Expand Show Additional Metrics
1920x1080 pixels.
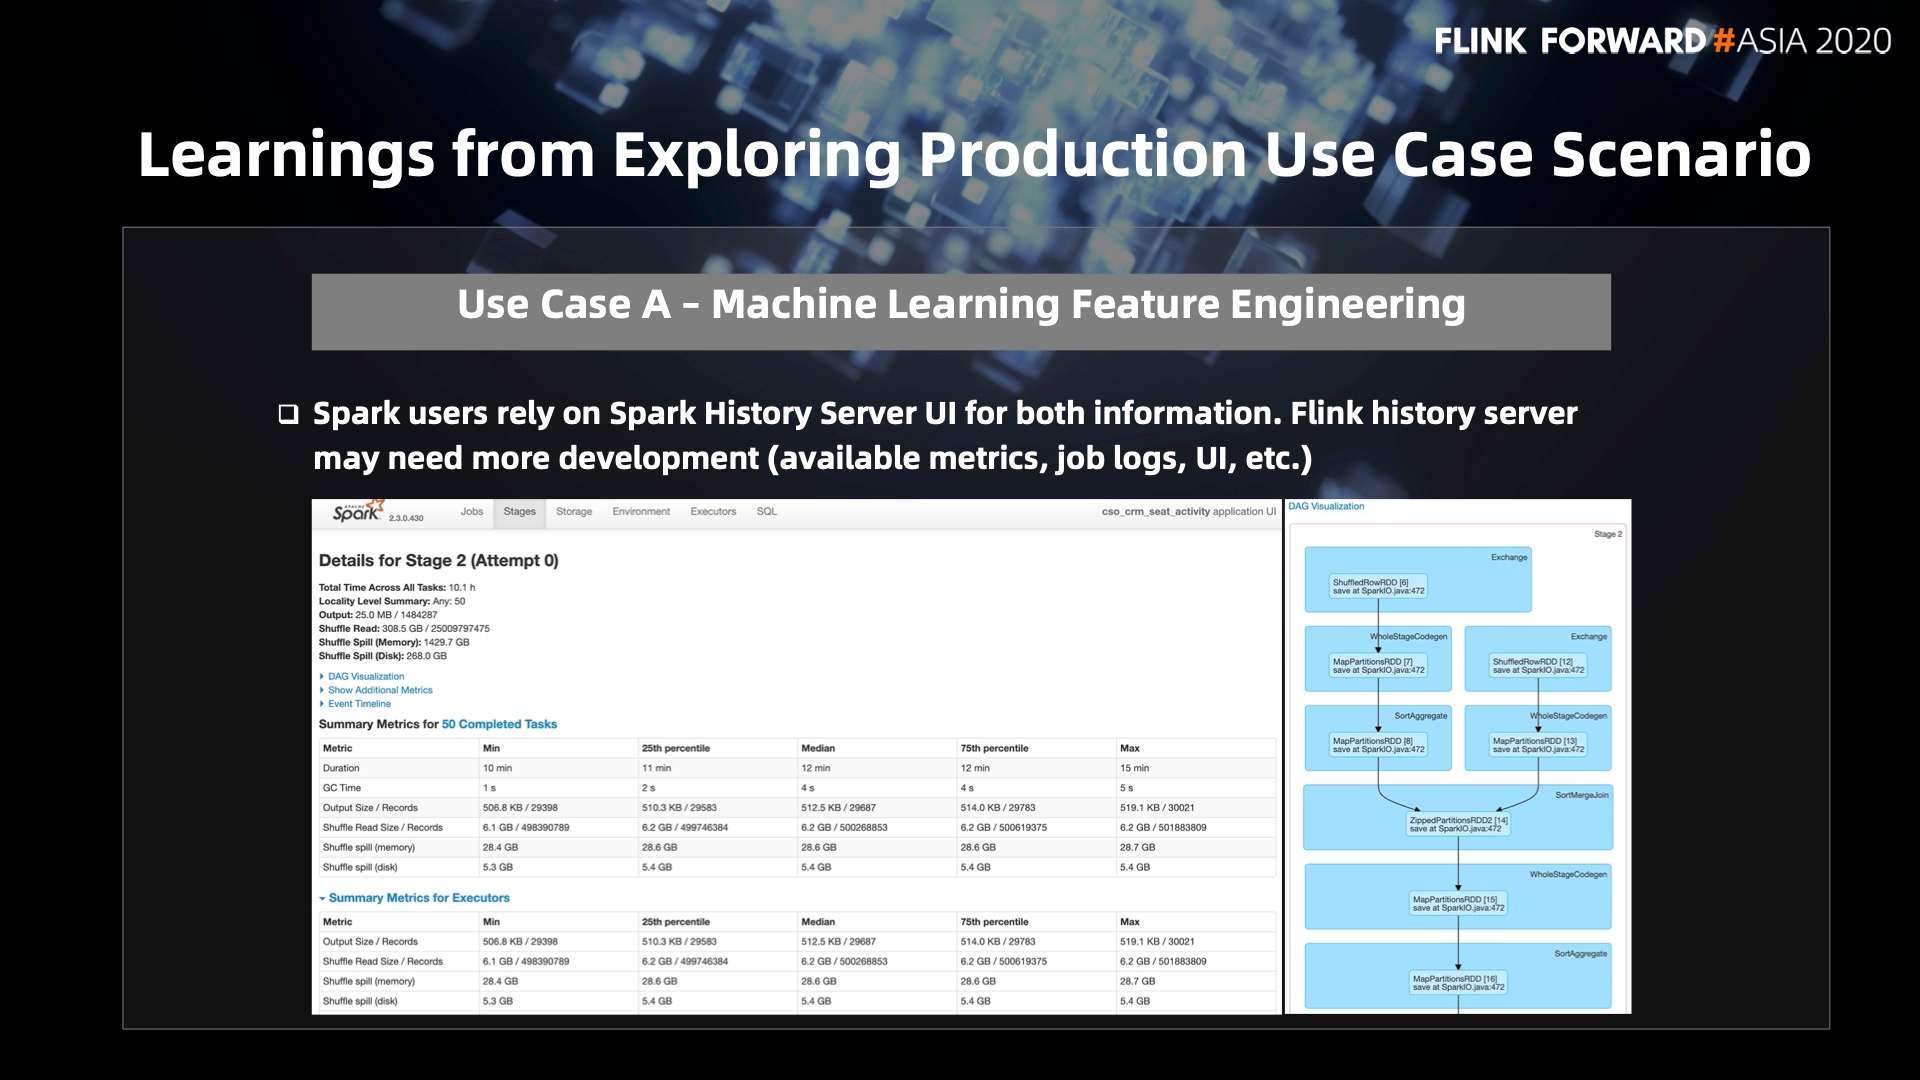tap(379, 691)
